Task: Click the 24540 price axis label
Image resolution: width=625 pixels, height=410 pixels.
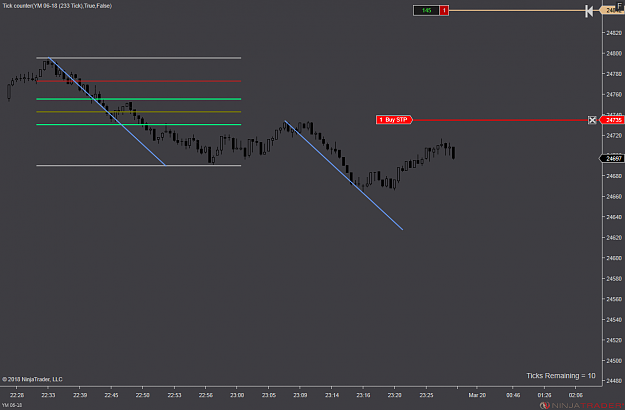Action: pyautogui.click(x=614, y=320)
